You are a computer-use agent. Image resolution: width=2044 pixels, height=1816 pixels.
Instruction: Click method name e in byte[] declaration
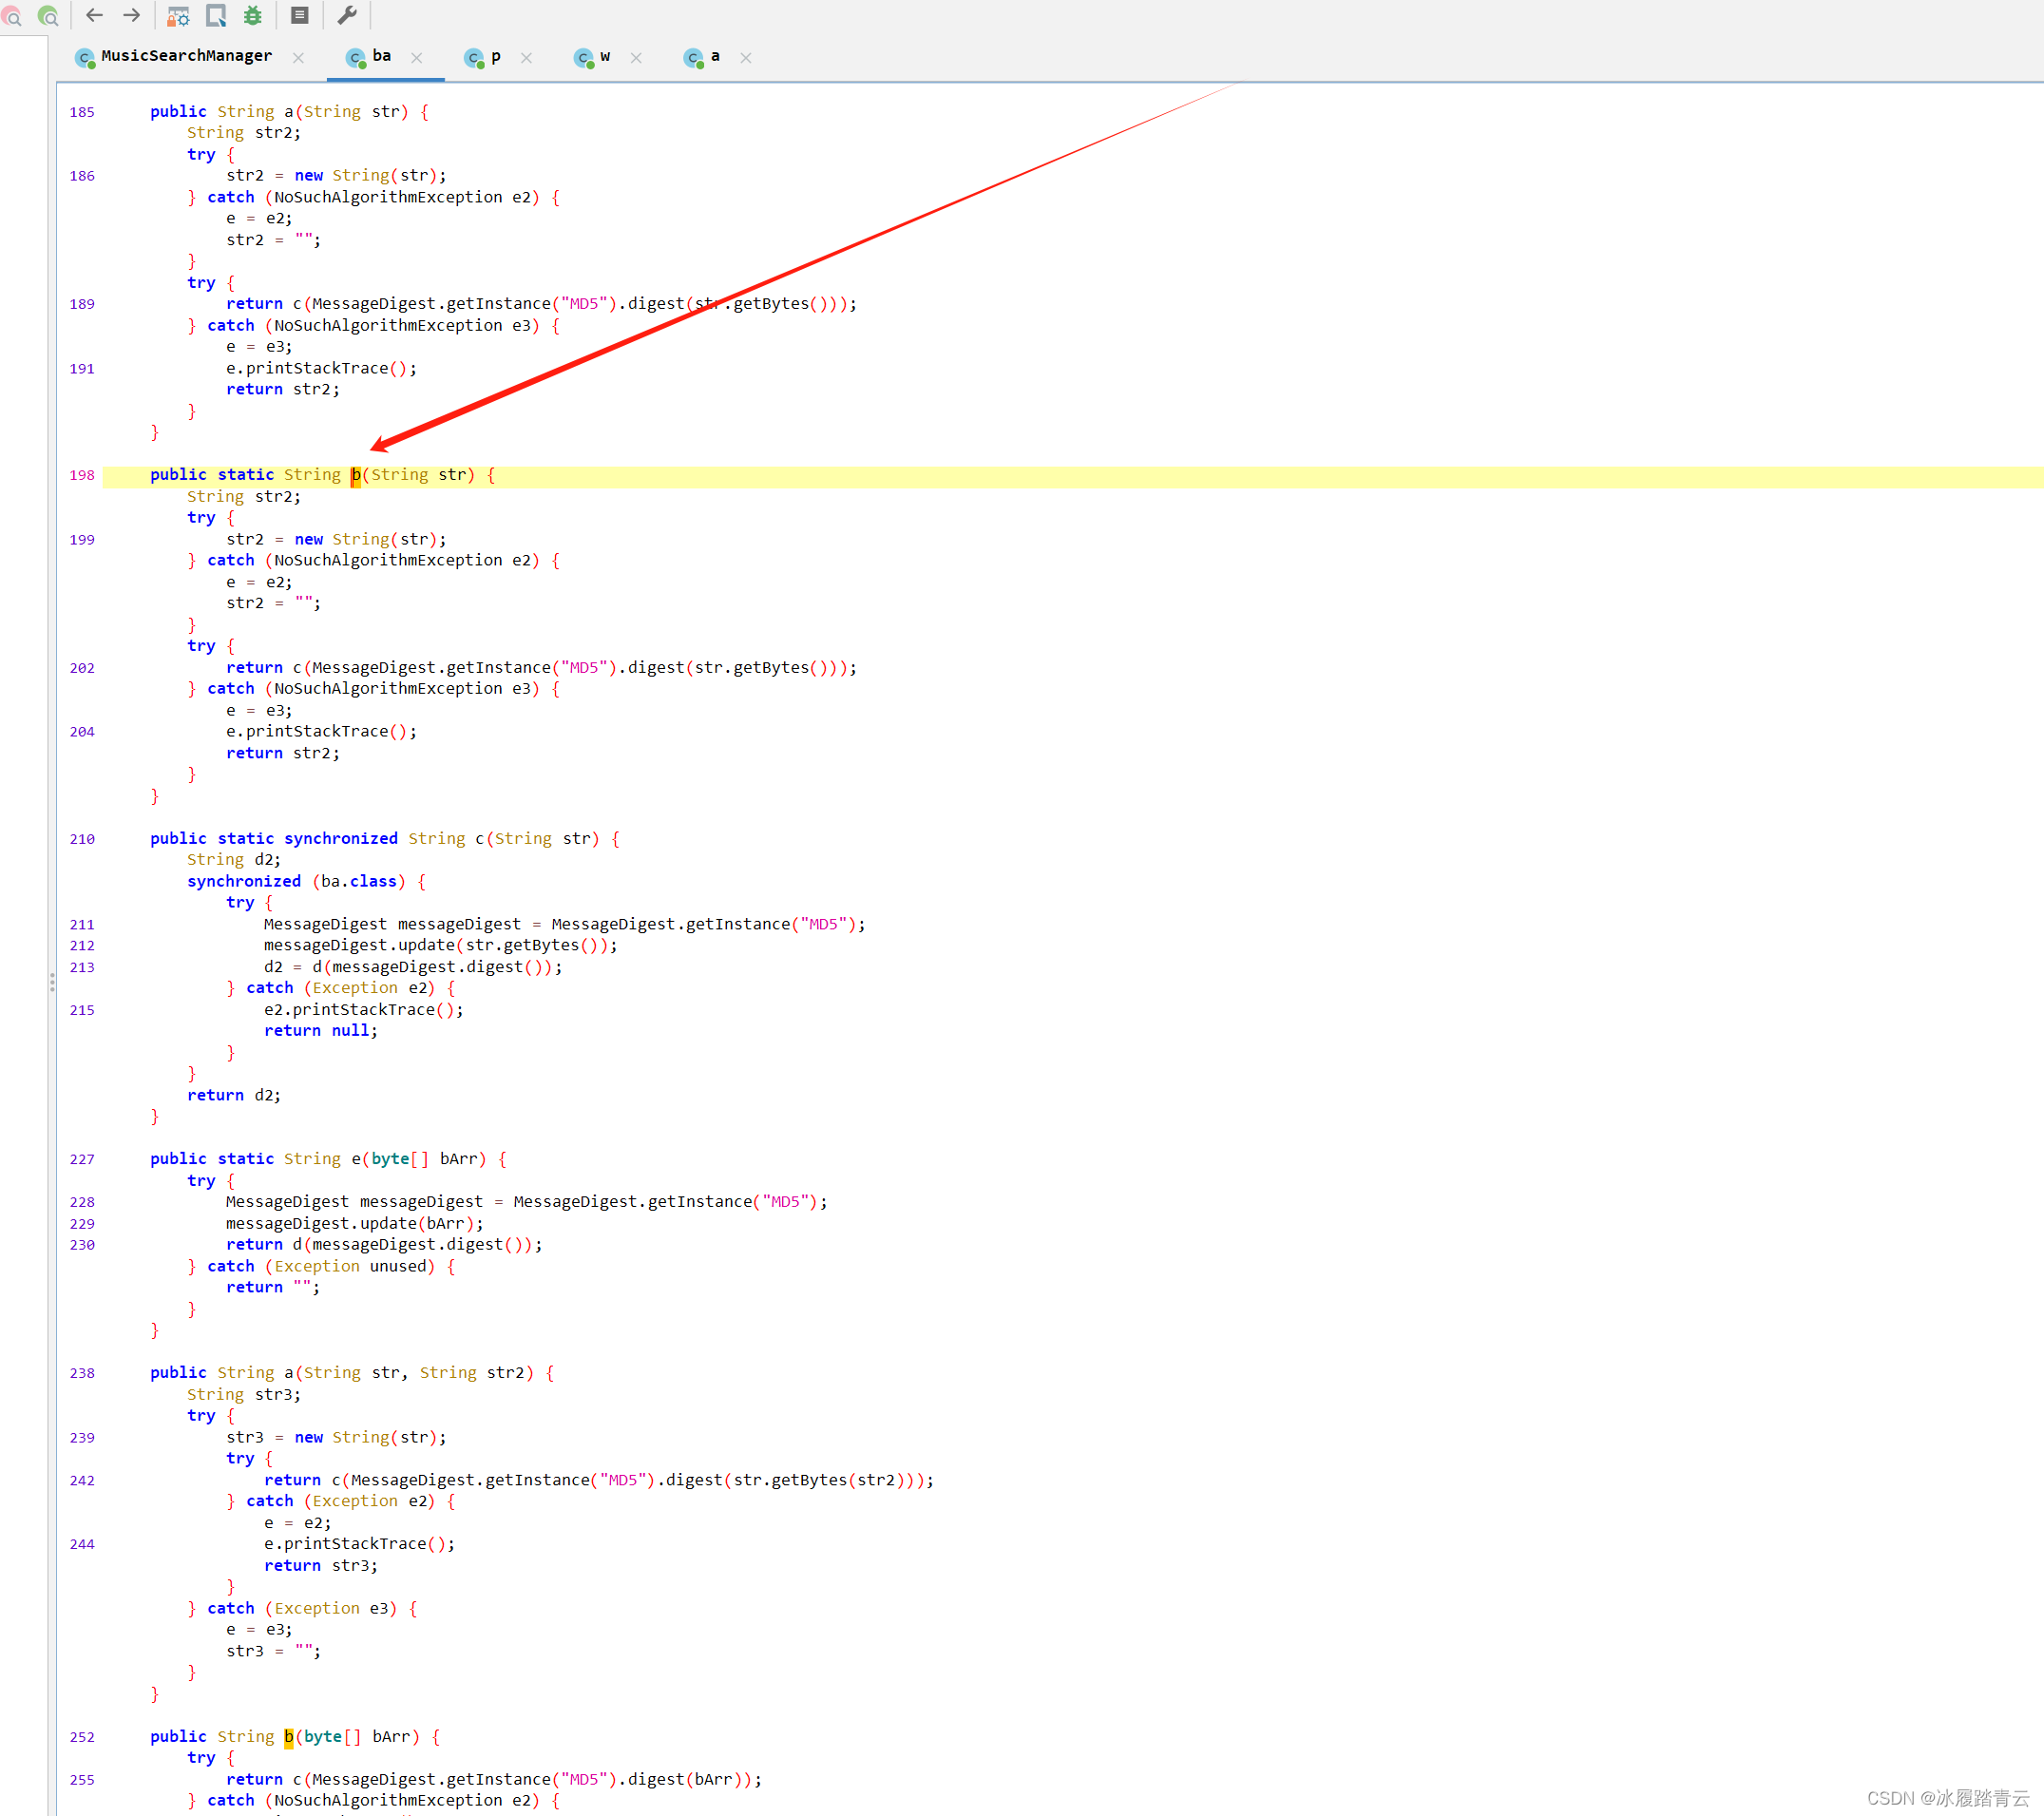pyautogui.click(x=356, y=1159)
